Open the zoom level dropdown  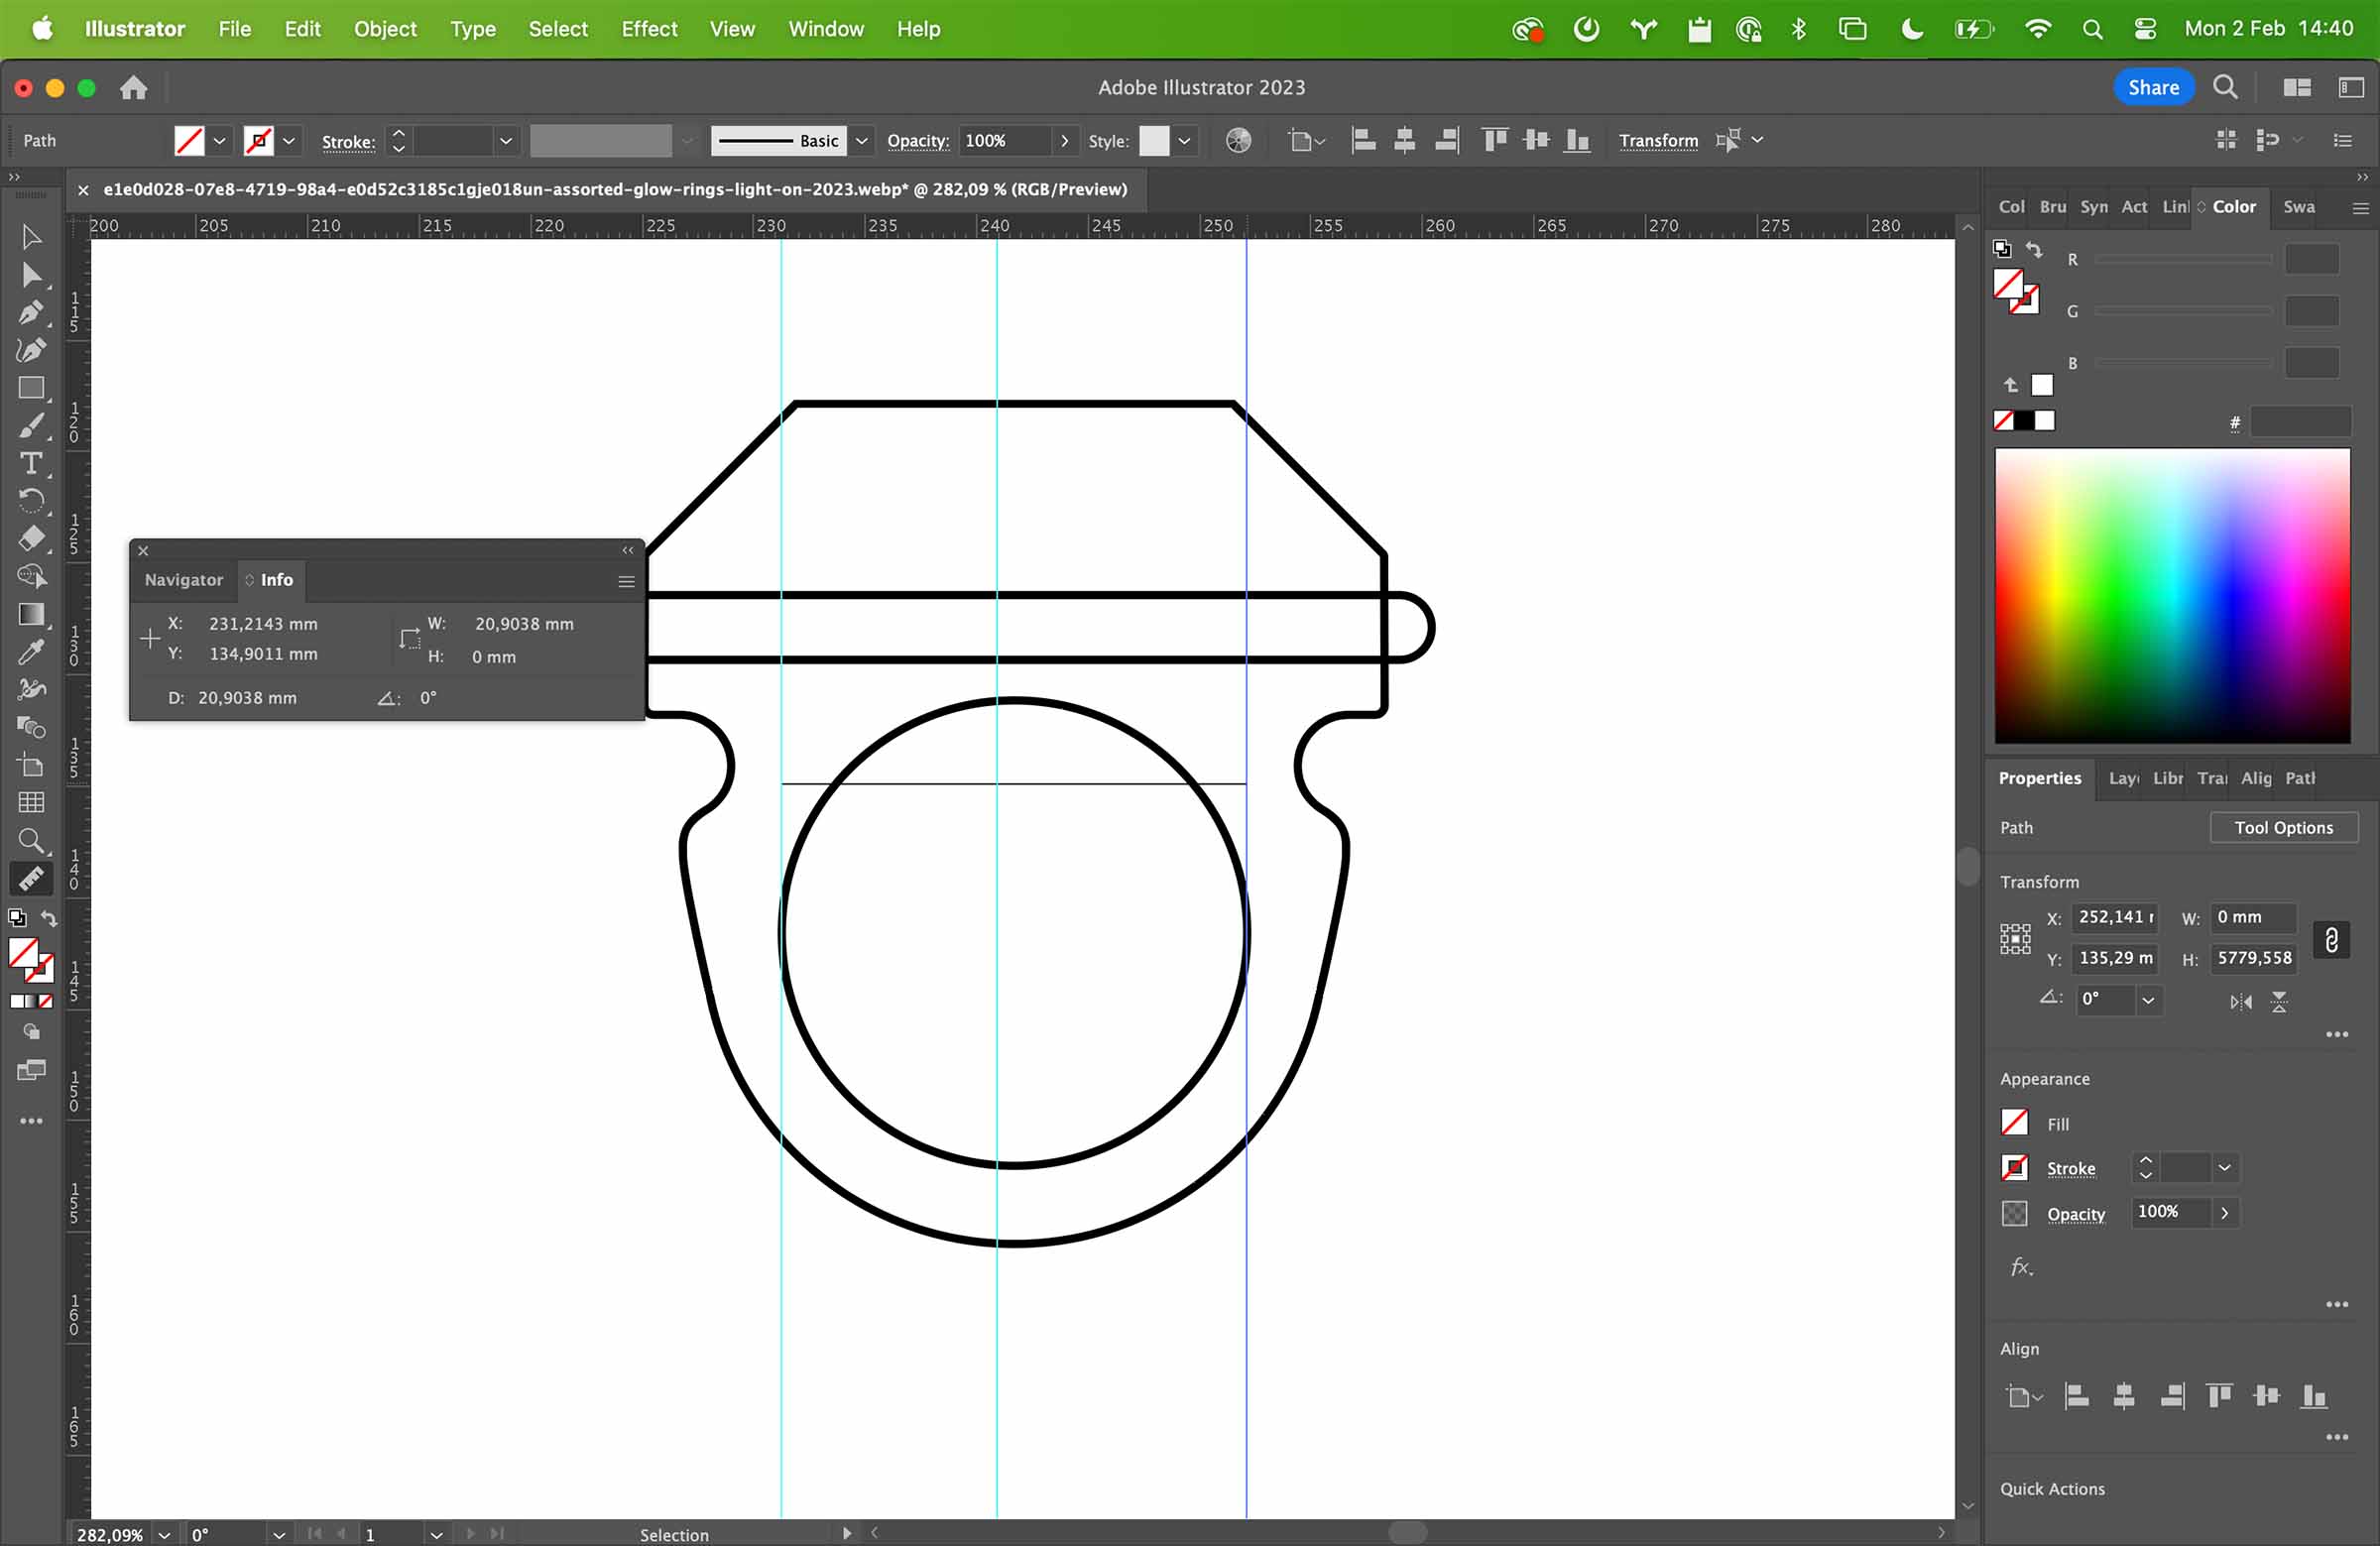(165, 1534)
